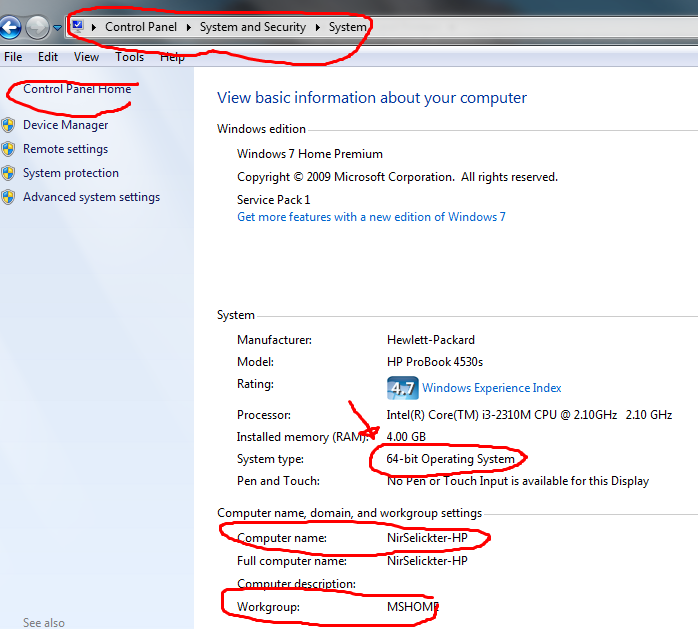Click No Pen or Touch Input text

point(518,481)
